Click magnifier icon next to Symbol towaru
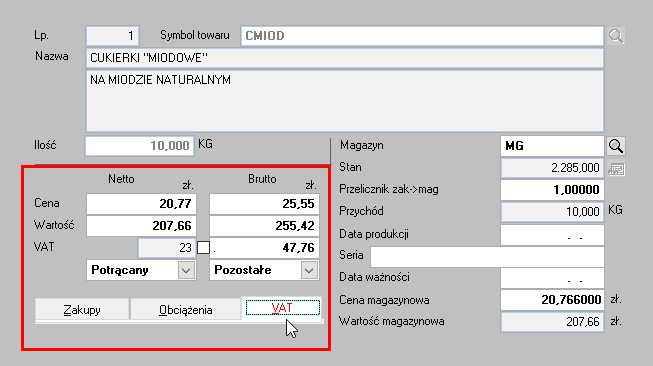Screen dimensions: 653x366 [616, 36]
